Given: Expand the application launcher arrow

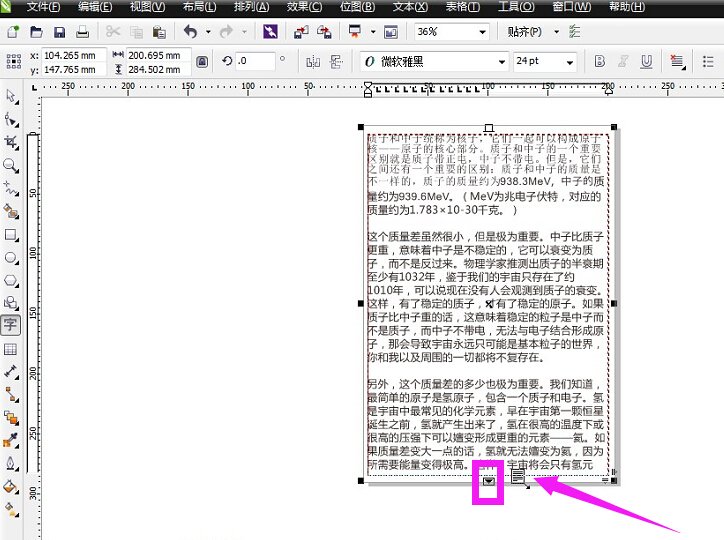Looking at the screenshot, I should (373, 32).
